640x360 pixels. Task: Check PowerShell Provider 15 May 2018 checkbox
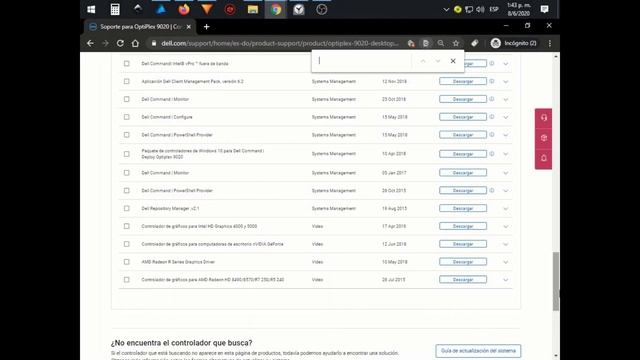(127, 135)
